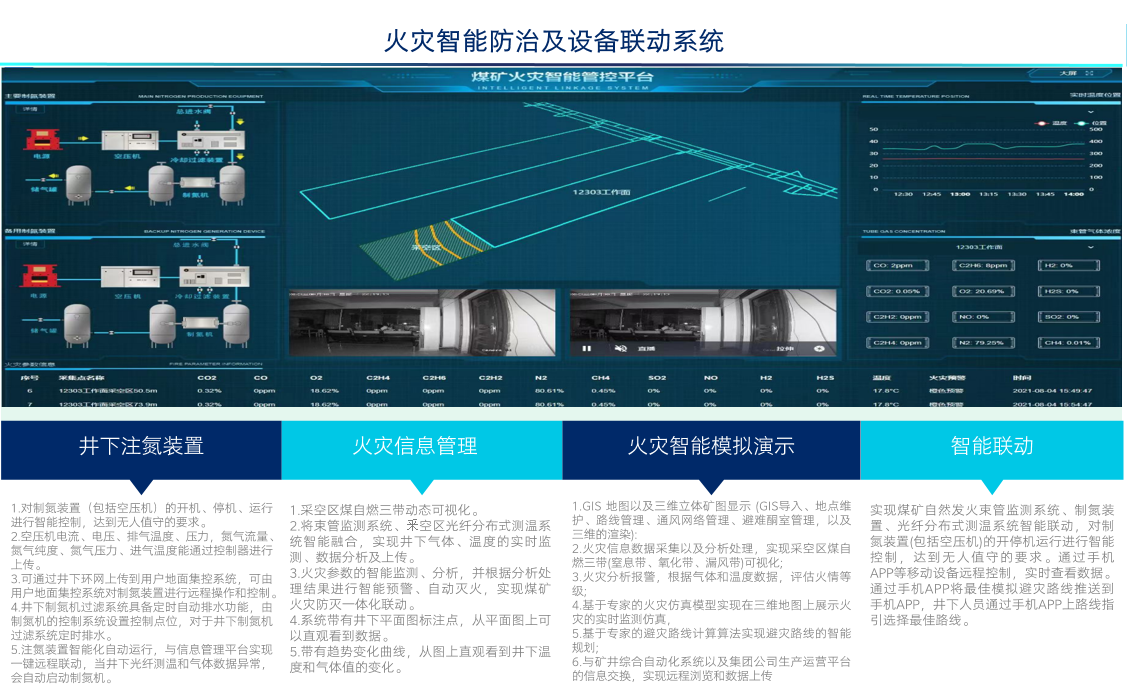Screen dimensions: 1127x696
Task: Click the 拉伸 stretch button on the video
Action: [785, 349]
